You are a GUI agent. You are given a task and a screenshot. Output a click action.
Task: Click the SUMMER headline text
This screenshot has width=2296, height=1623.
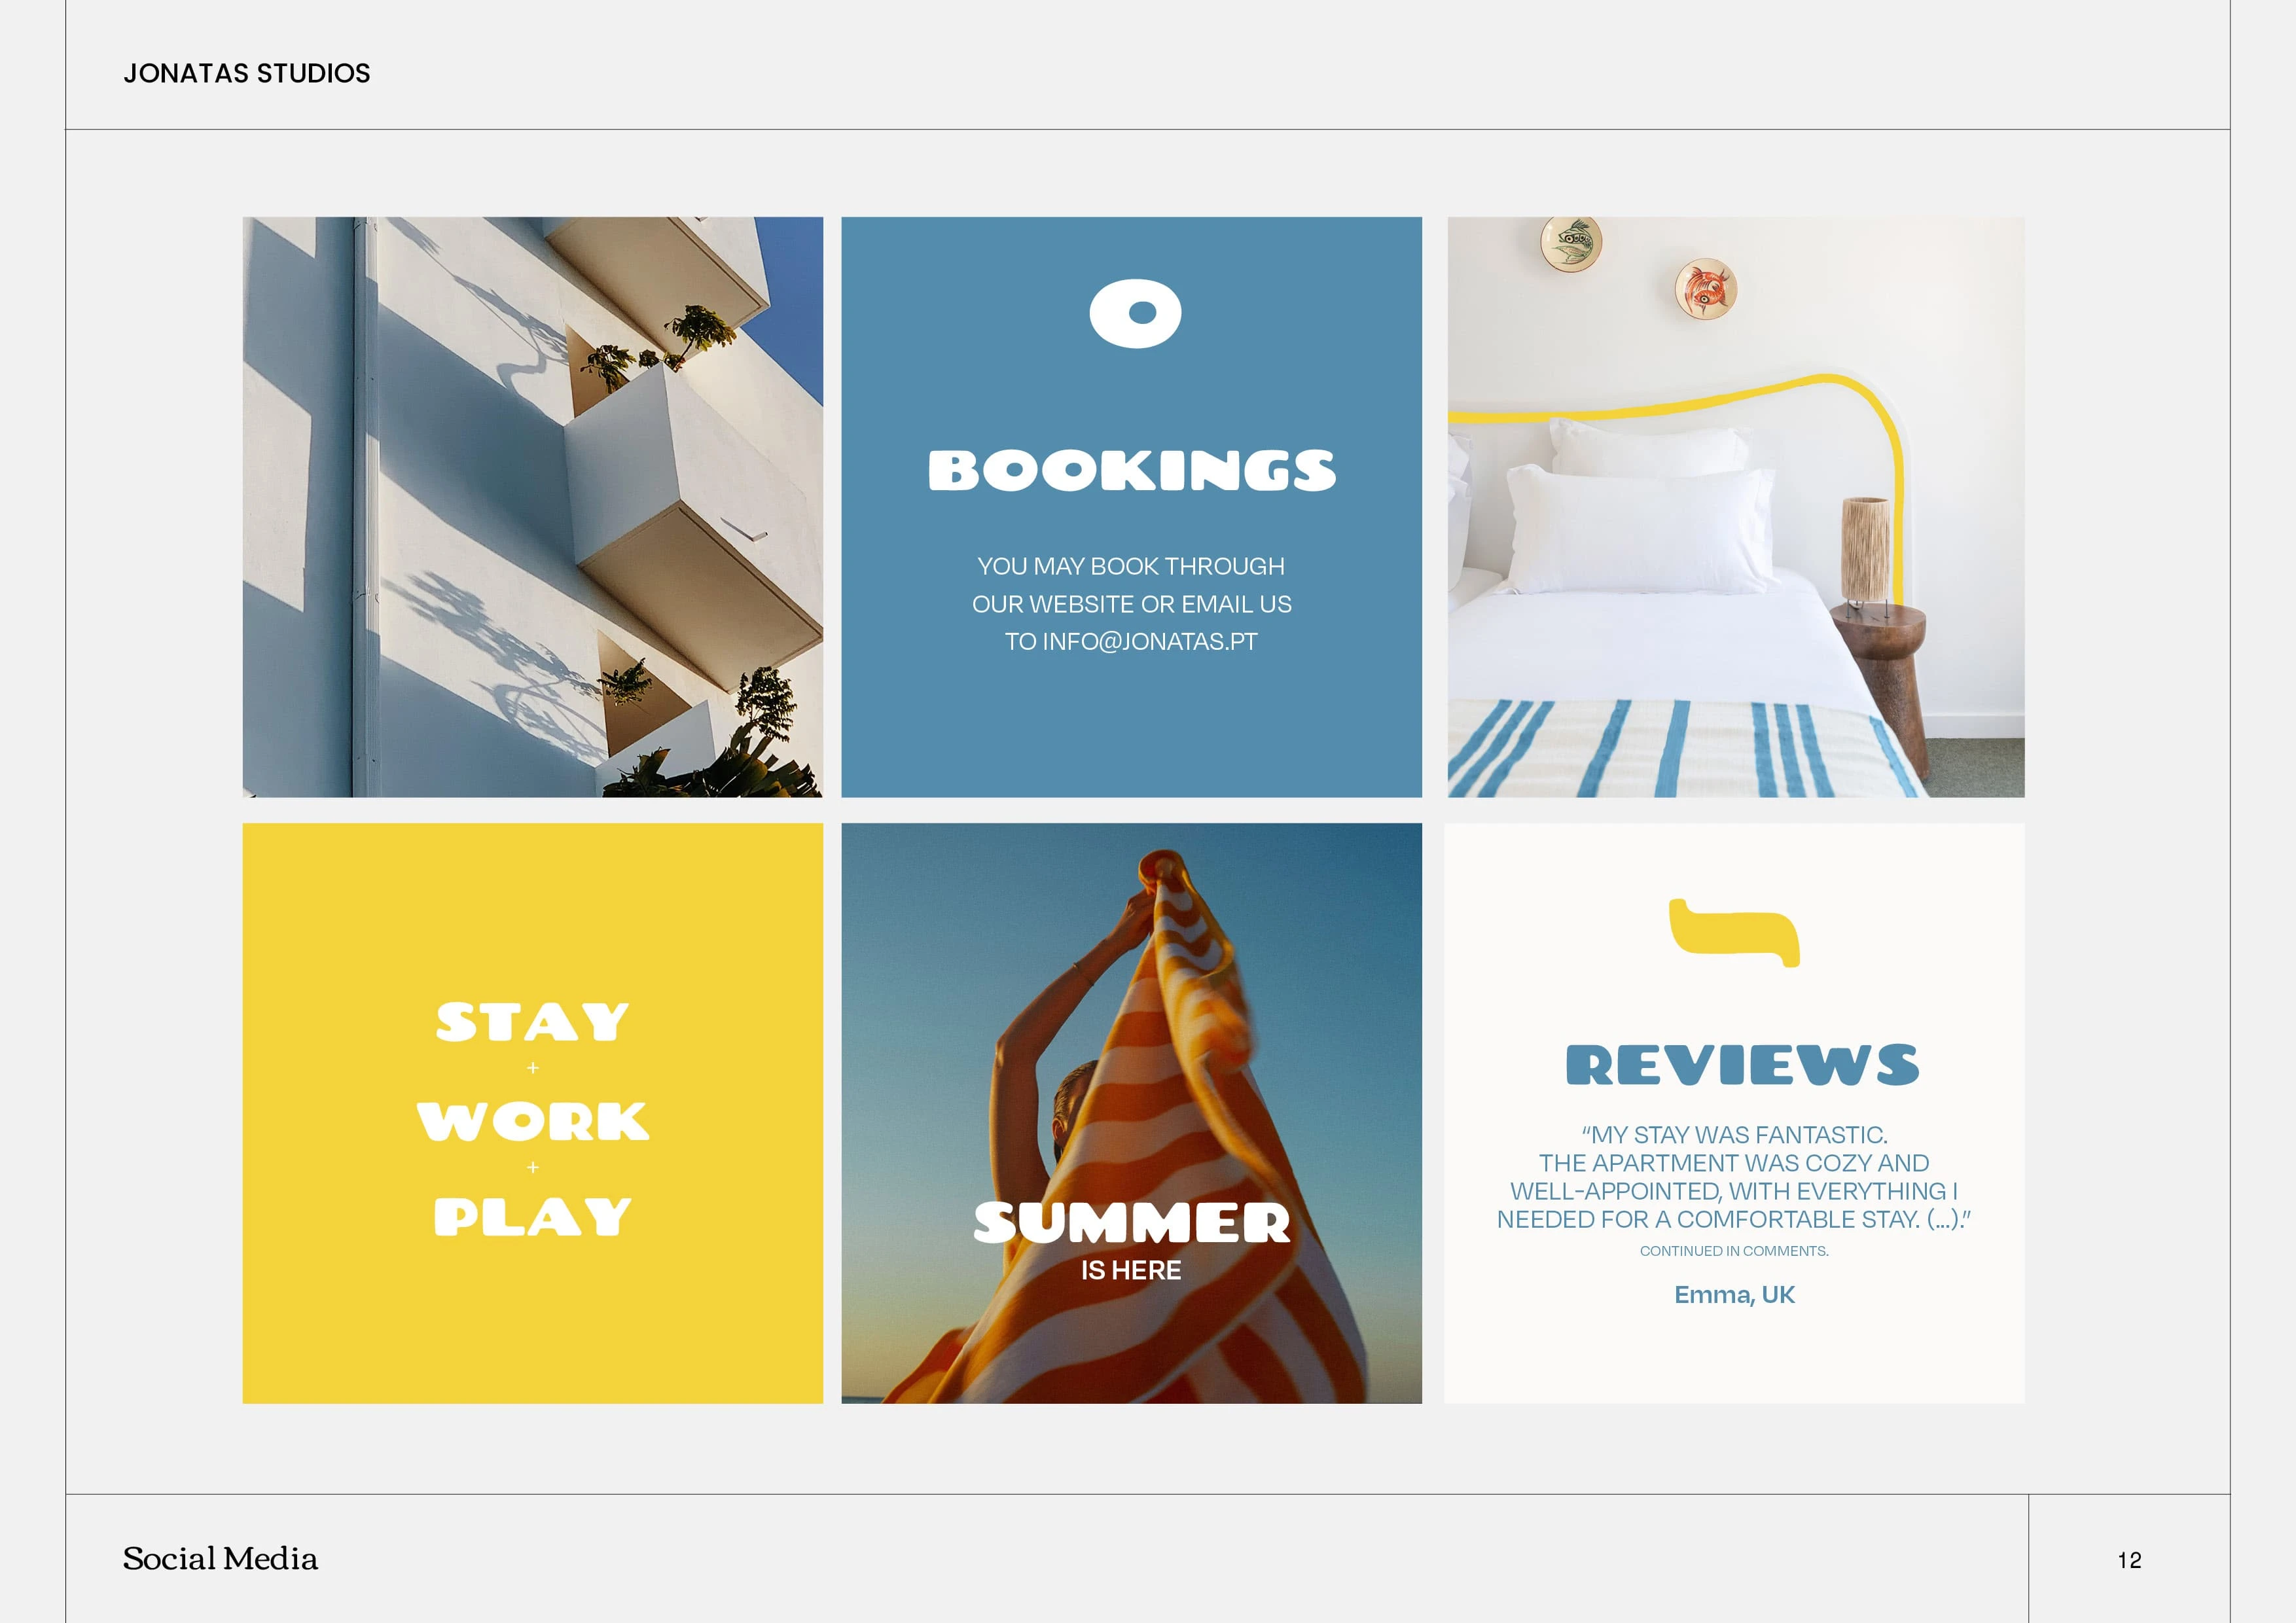[x=1132, y=1223]
